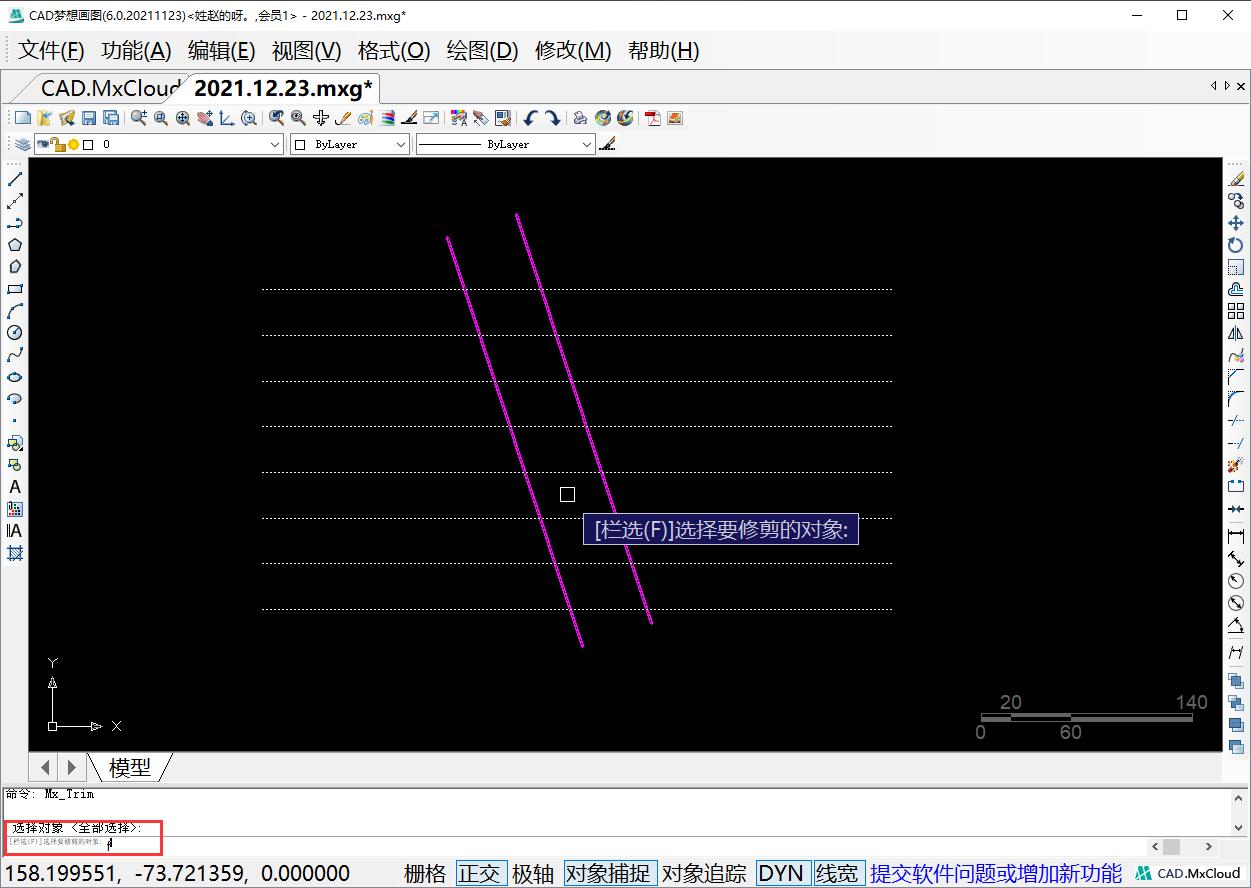
Task: Select the Line drawing tool
Action: tap(13, 179)
